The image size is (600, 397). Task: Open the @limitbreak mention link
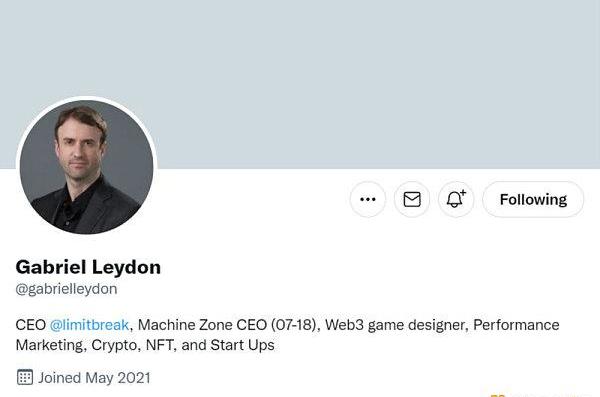(x=89, y=325)
